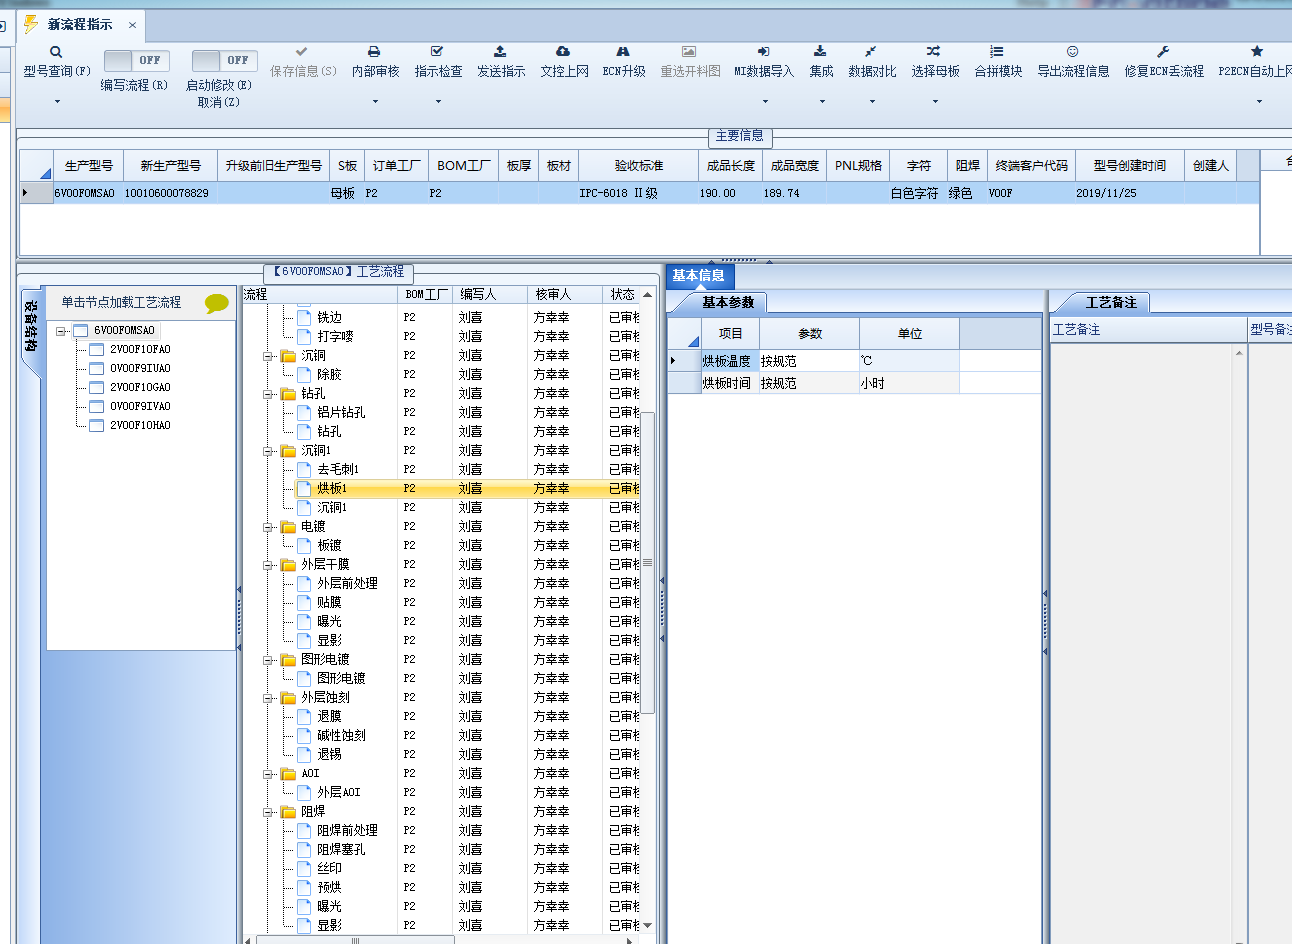Click the 生产型号 column header
This screenshot has width=1292, height=944.
89,166
